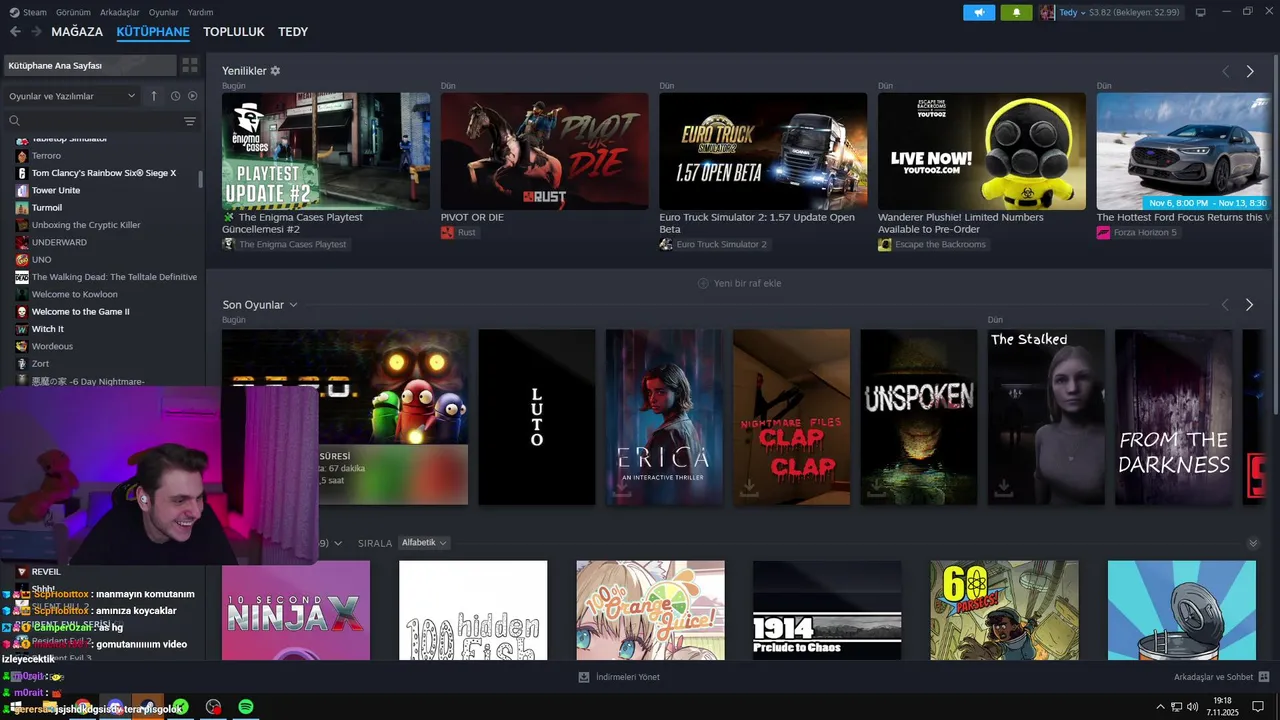Select Tom Clancy's Rainbow Six Siege X

(x=104, y=173)
